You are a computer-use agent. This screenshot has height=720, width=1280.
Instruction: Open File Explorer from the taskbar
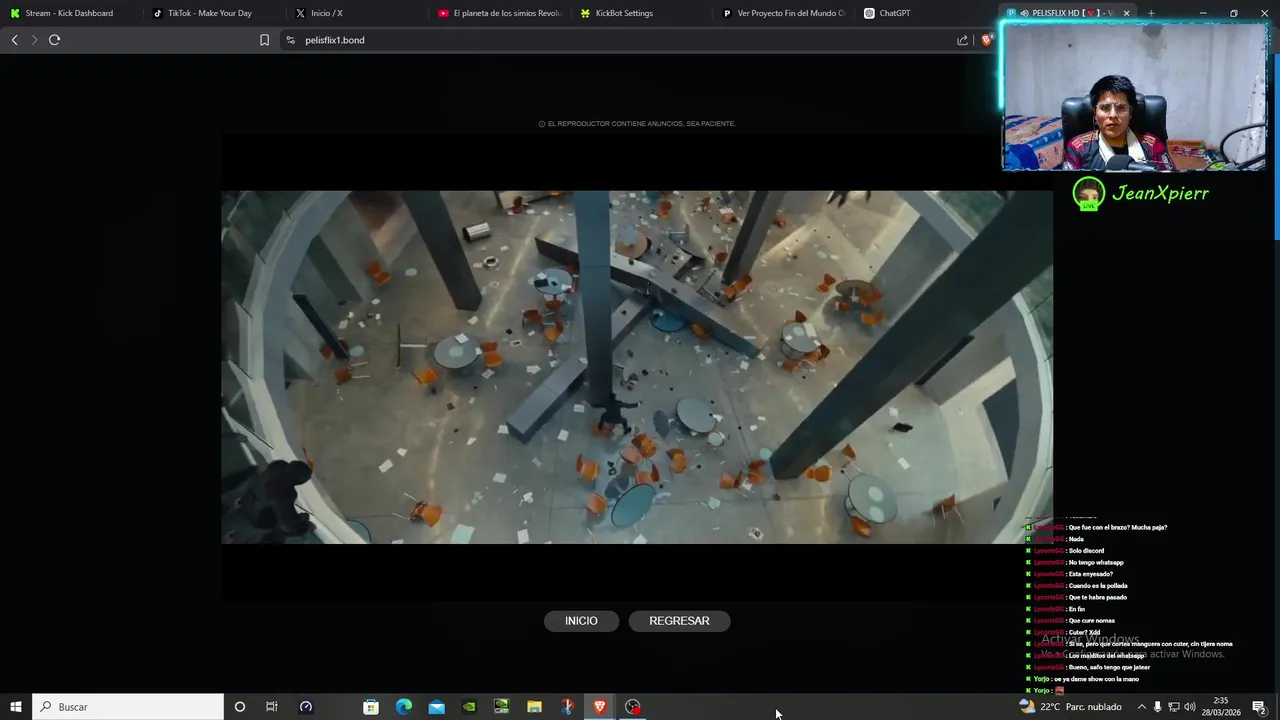pos(534,707)
